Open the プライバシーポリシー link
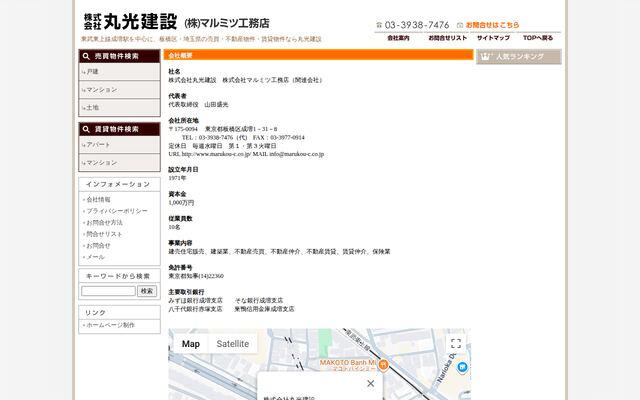Screen dimensions: 640x400 click(117, 211)
